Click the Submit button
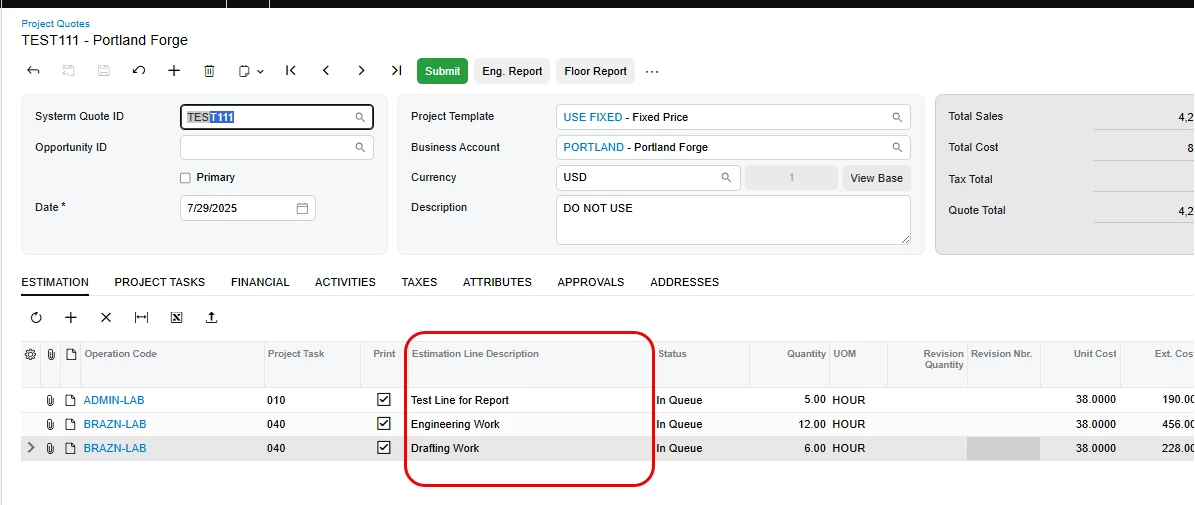 tap(442, 71)
